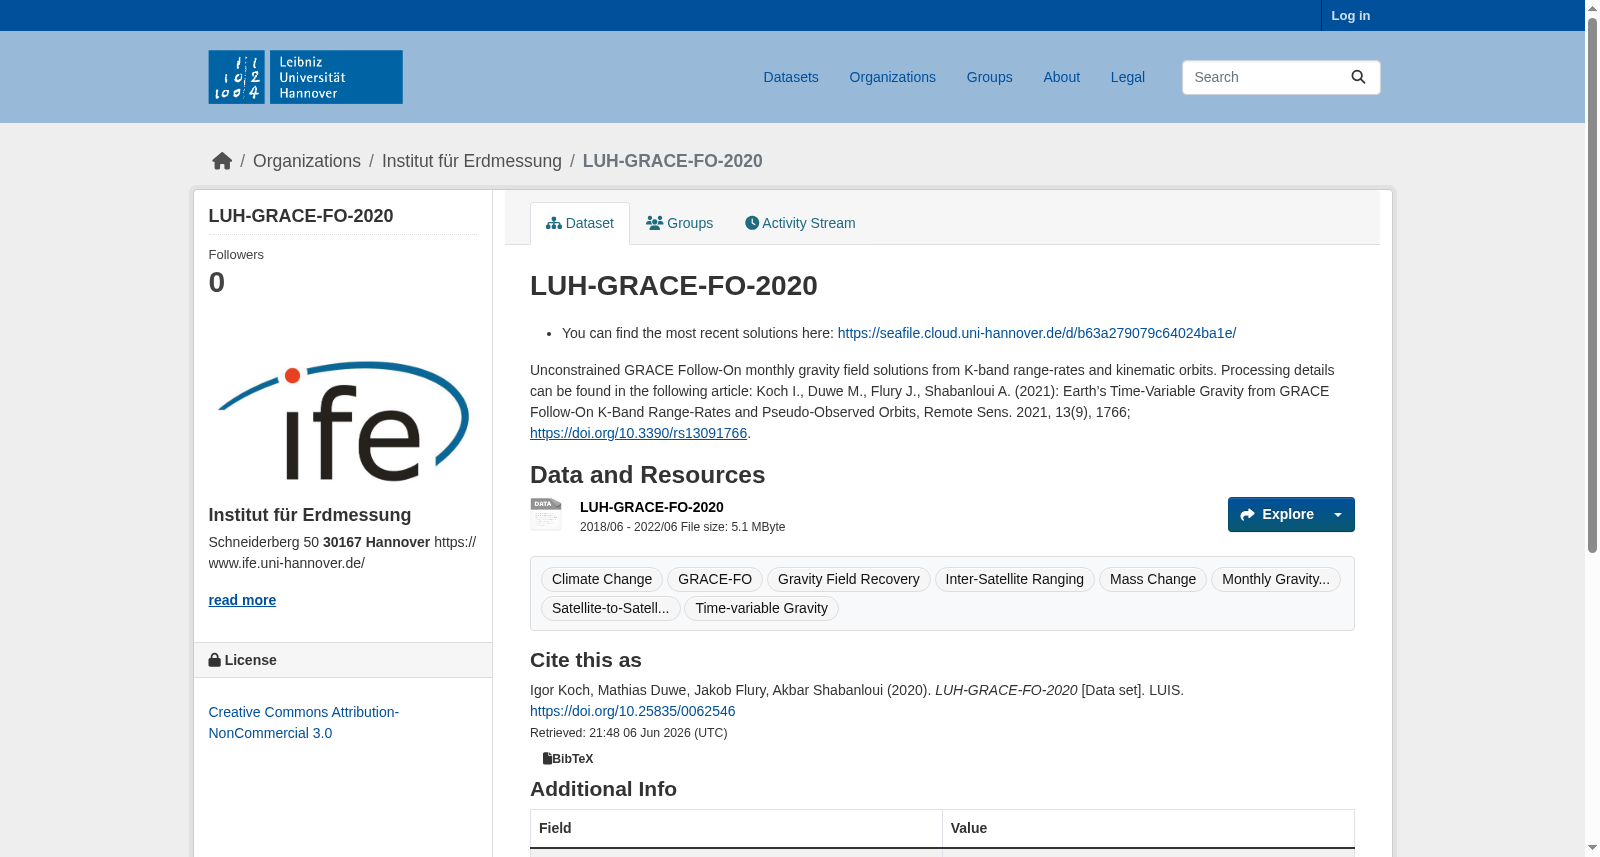The height and width of the screenshot is (857, 1600).
Task: Click the ife institute logo image
Action: tap(343, 421)
